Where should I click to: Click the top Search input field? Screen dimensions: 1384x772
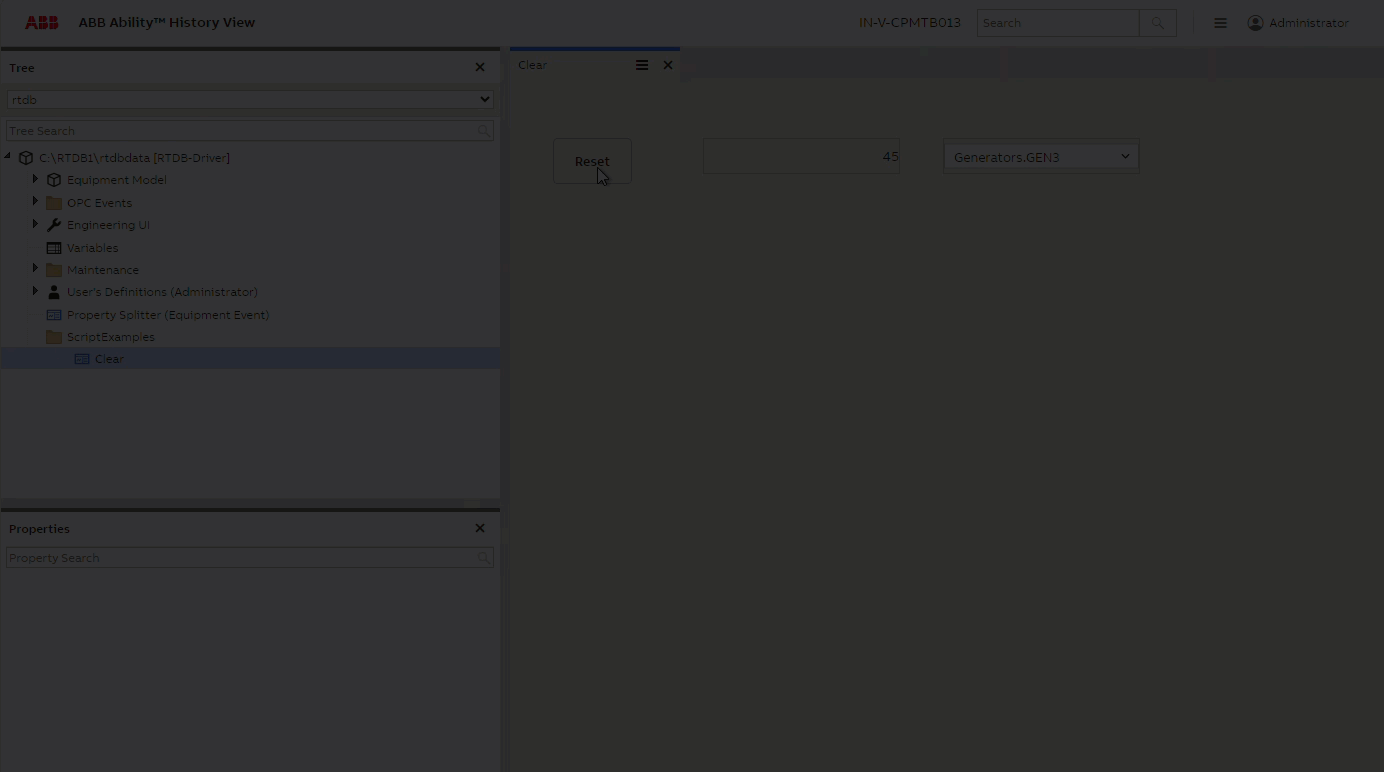pyautogui.click(x=1058, y=23)
